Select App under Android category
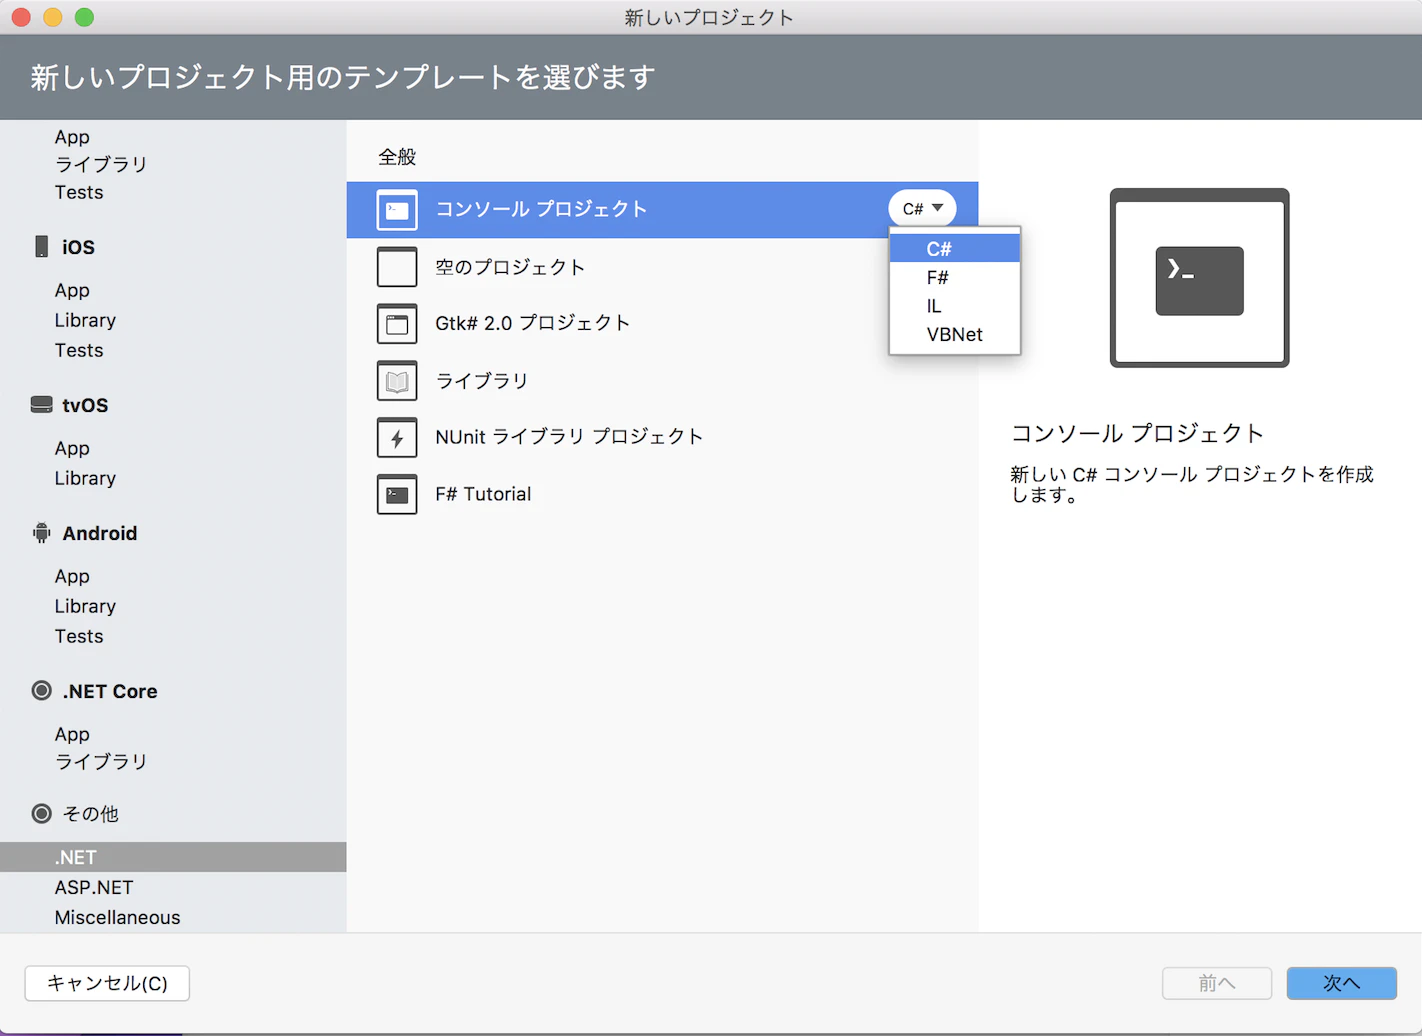 tap(72, 576)
